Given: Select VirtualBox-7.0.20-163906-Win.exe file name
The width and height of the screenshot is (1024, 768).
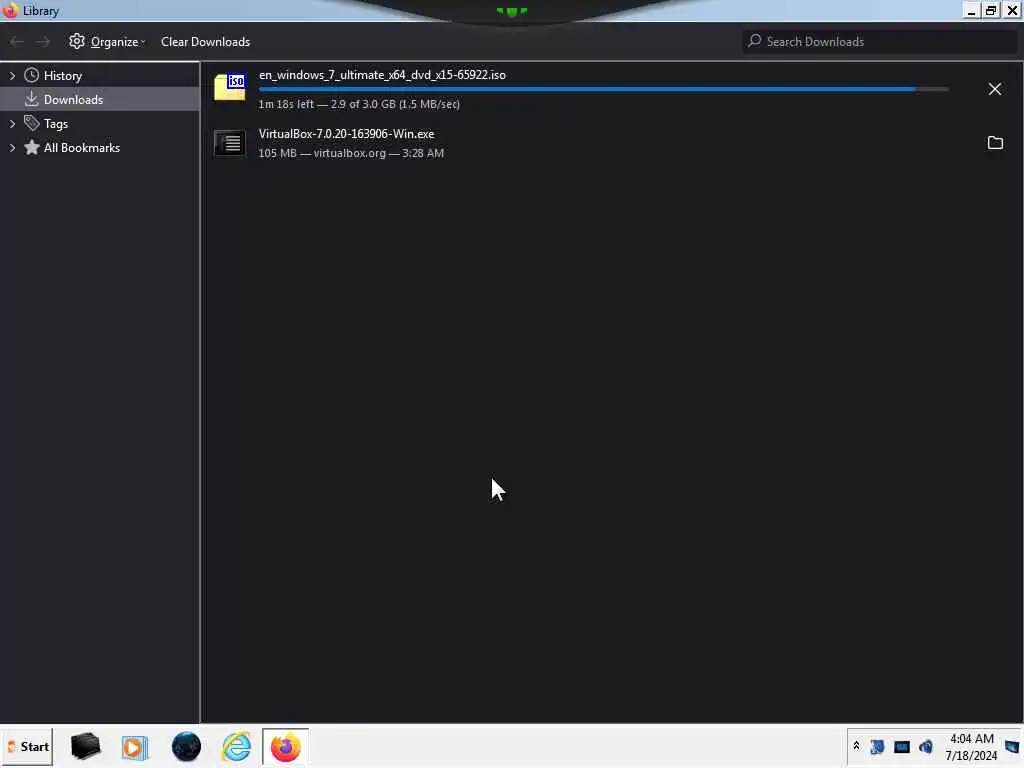Looking at the screenshot, I should coord(346,134).
